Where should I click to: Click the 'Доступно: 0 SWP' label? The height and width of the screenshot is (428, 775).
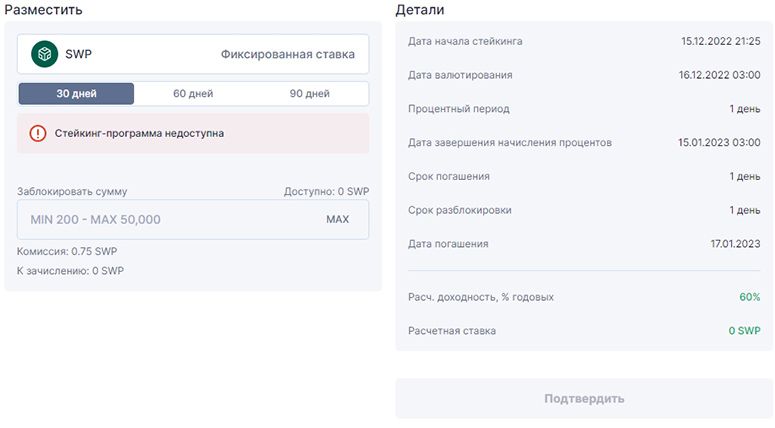click(326, 191)
